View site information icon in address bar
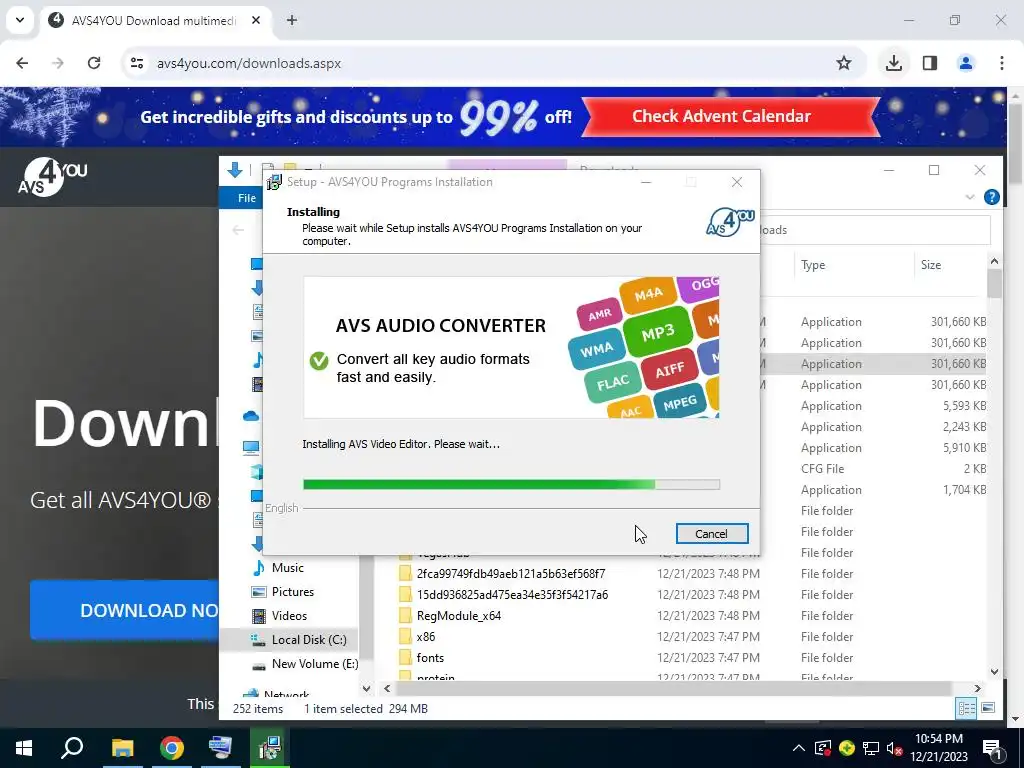The image size is (1024, 768). pos(136,63)
